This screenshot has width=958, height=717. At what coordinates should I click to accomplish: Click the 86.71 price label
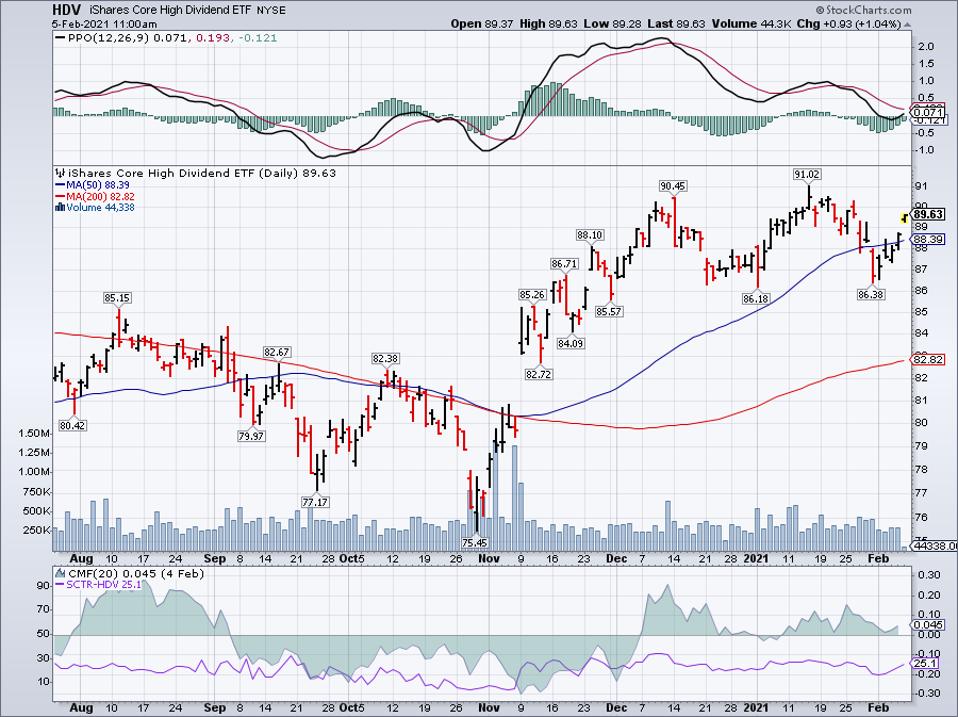point(564,264)
